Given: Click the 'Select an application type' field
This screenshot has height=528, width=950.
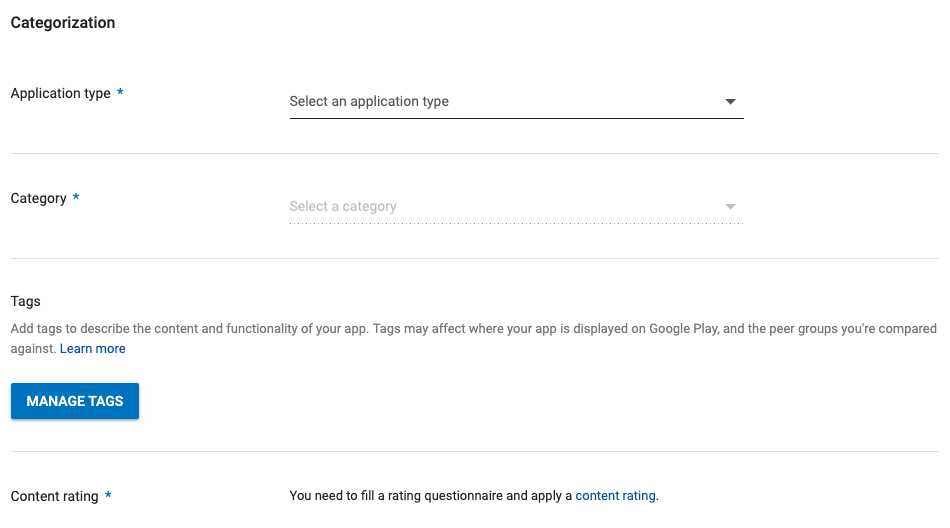Looking at the screenshot, I should 369,102.
